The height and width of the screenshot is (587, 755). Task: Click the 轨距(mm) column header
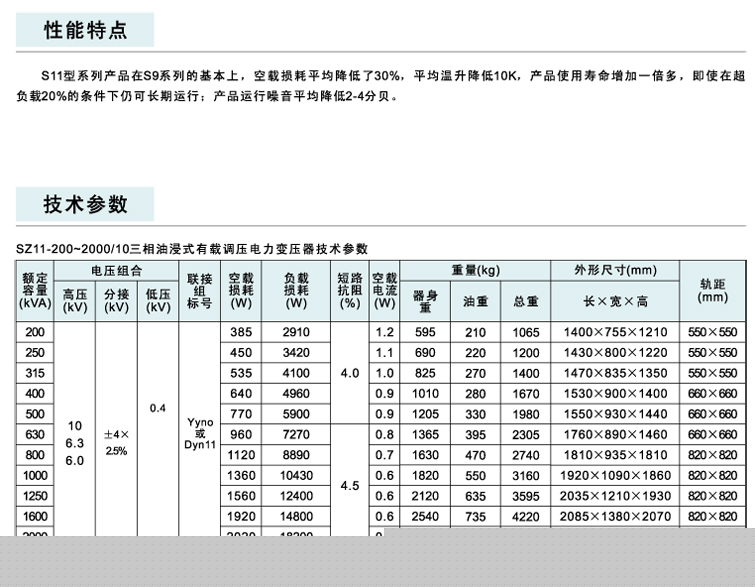(712, 290)
